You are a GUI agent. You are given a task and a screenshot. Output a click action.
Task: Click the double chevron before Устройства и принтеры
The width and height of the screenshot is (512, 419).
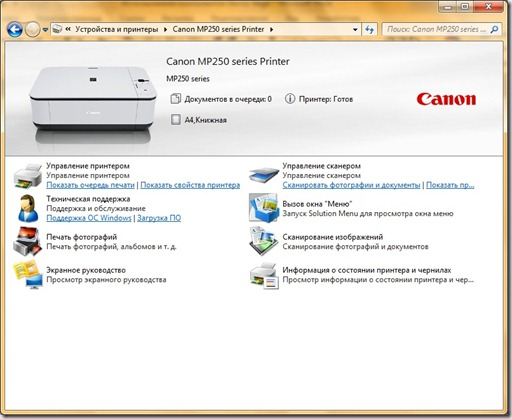pos(68,29)
